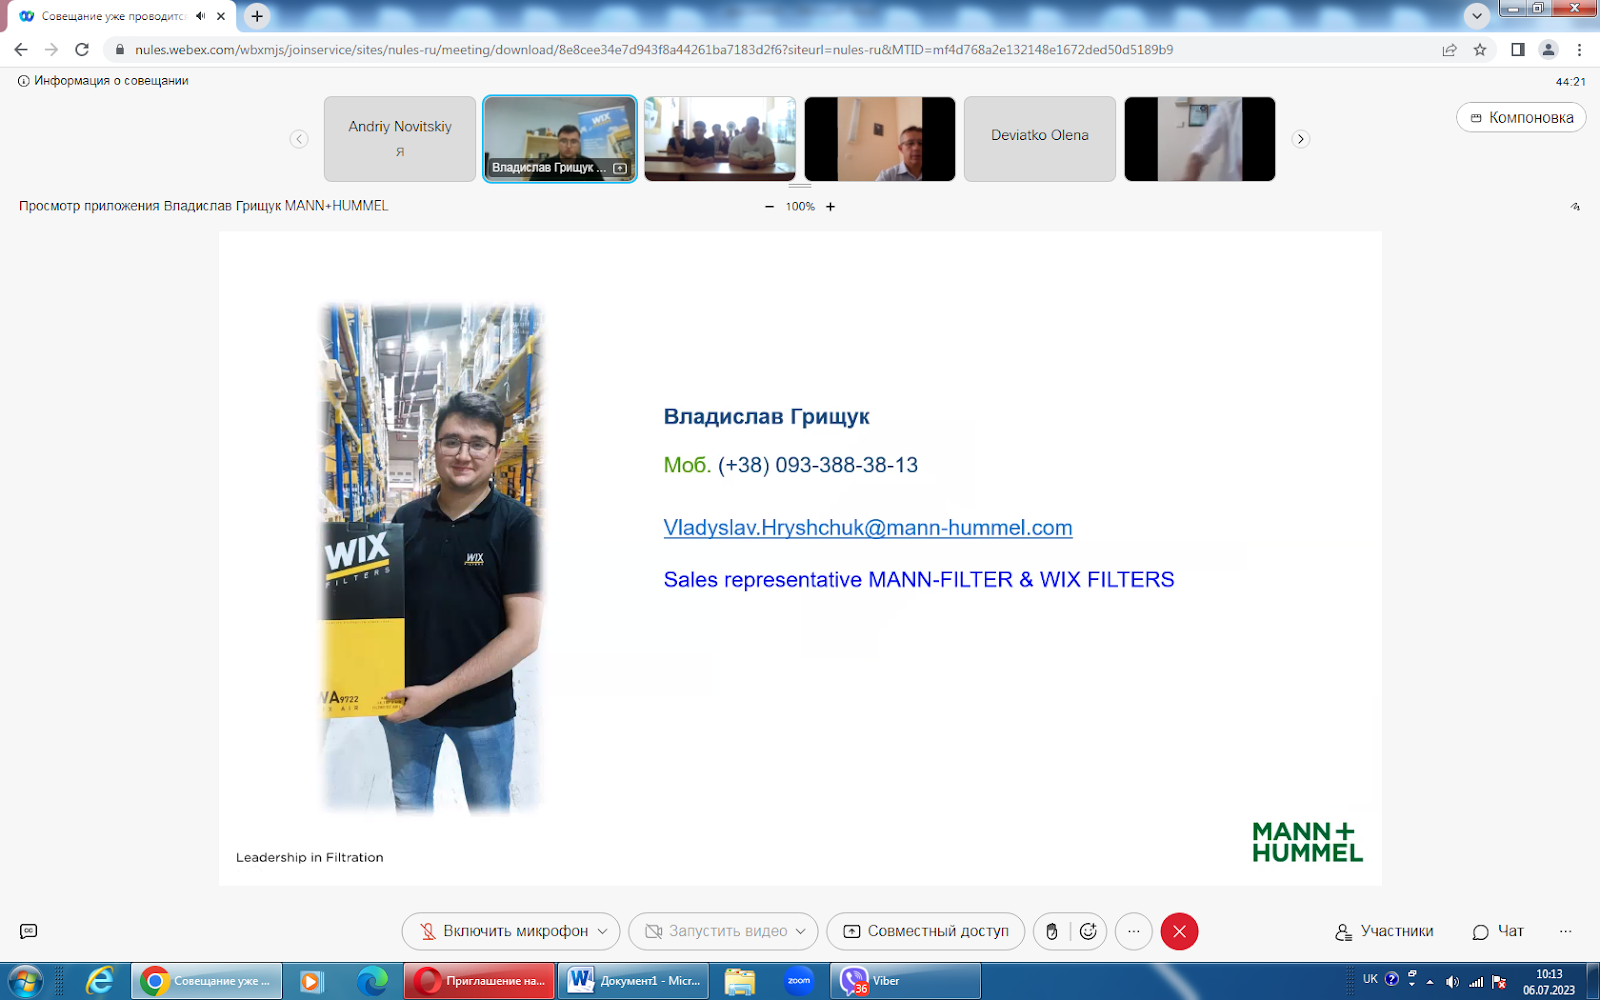Click volume icon in system tray
The width and height of the screenshot is (1600, 1000).
pos(1452,982)
